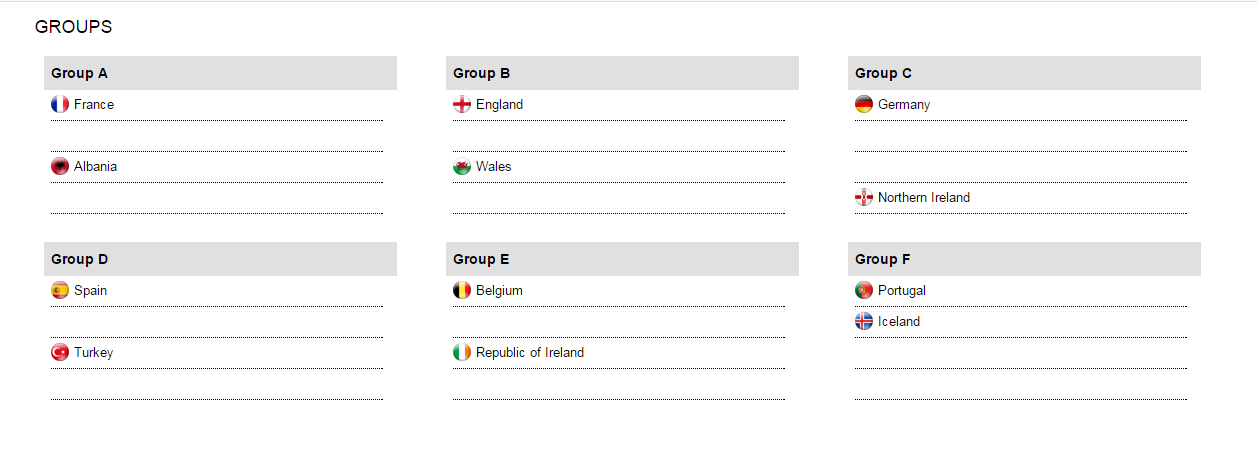Click the Wales flag icon
1257x449 pixels.
(x=462, y=166)
